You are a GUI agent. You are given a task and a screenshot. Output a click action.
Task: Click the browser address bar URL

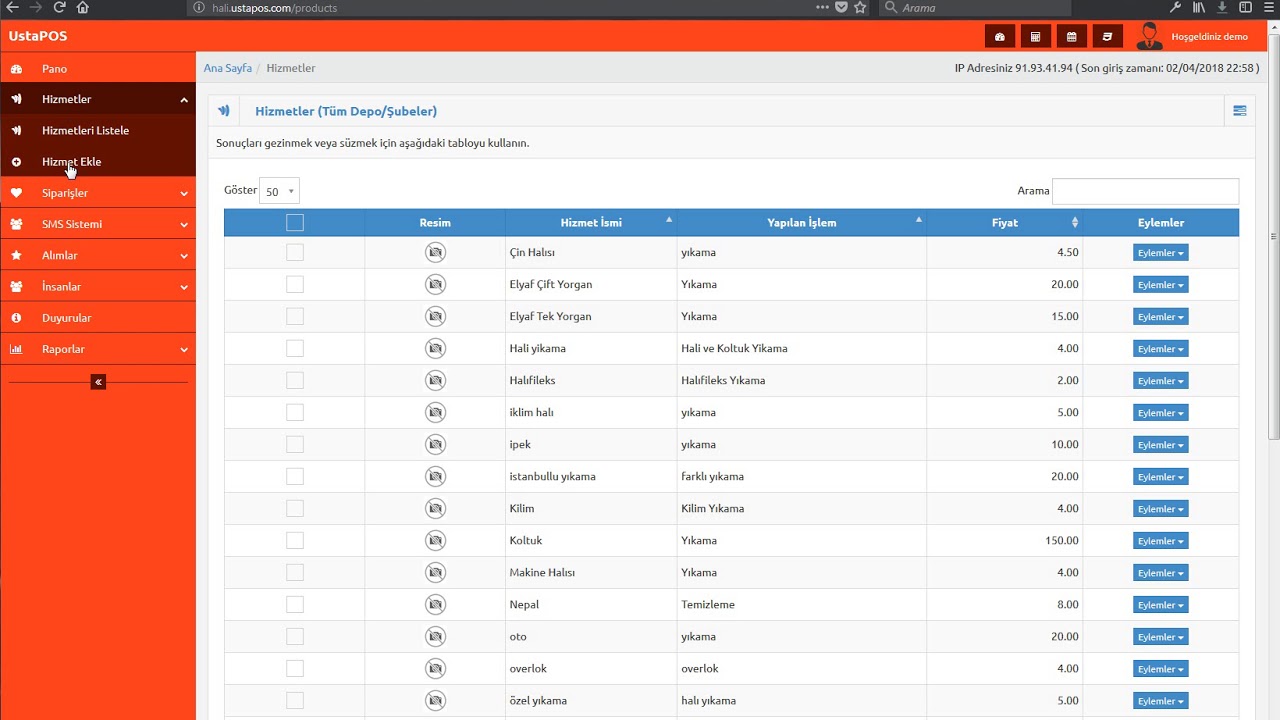275,8
